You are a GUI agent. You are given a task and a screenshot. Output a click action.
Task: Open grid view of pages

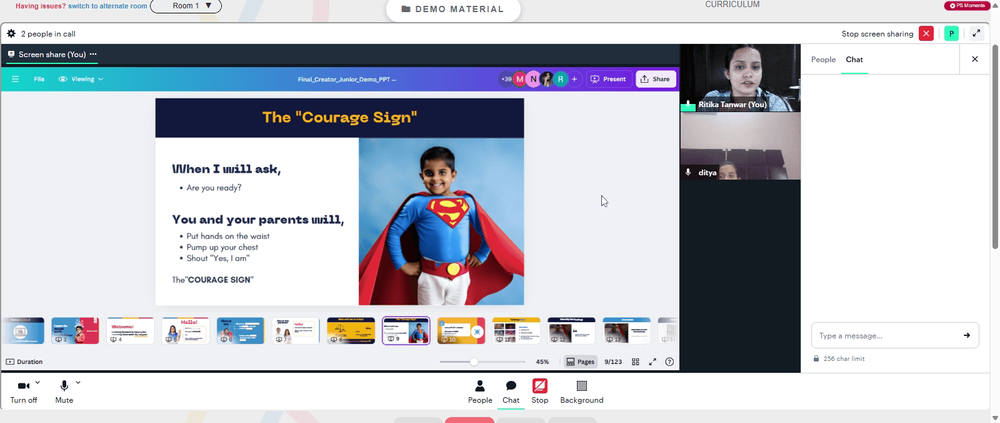pos(635,362)
